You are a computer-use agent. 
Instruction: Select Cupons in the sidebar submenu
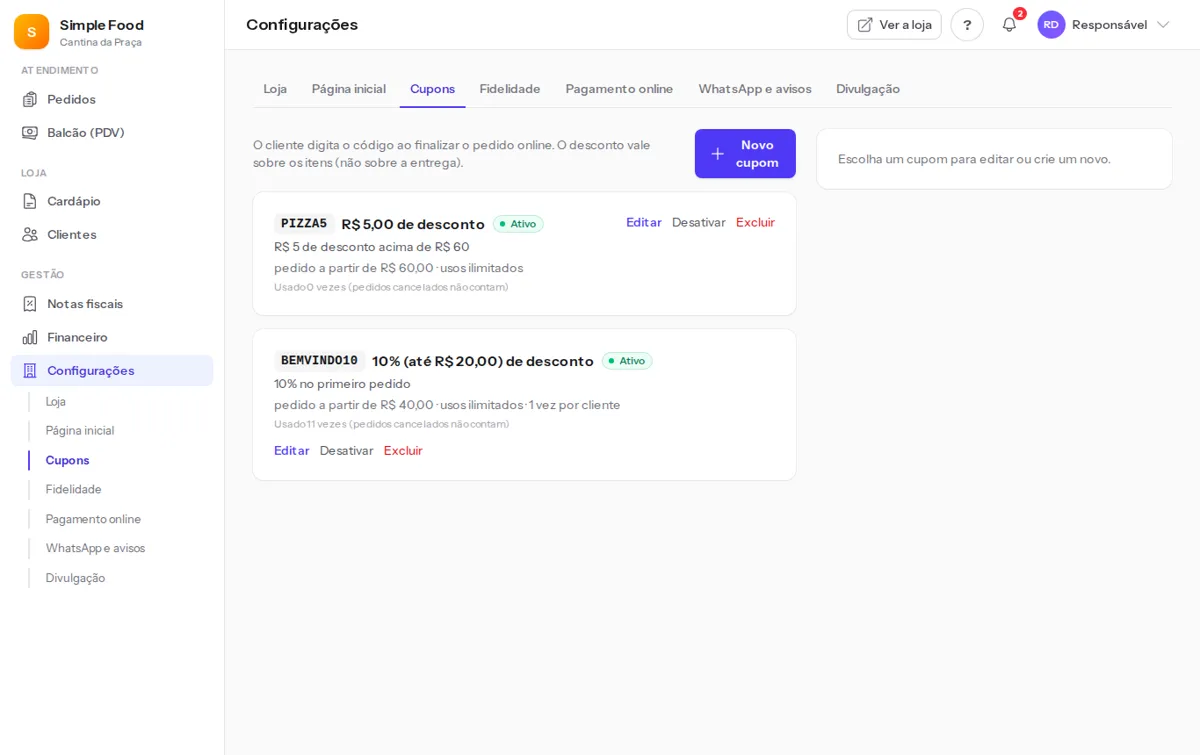coord(67,460)
